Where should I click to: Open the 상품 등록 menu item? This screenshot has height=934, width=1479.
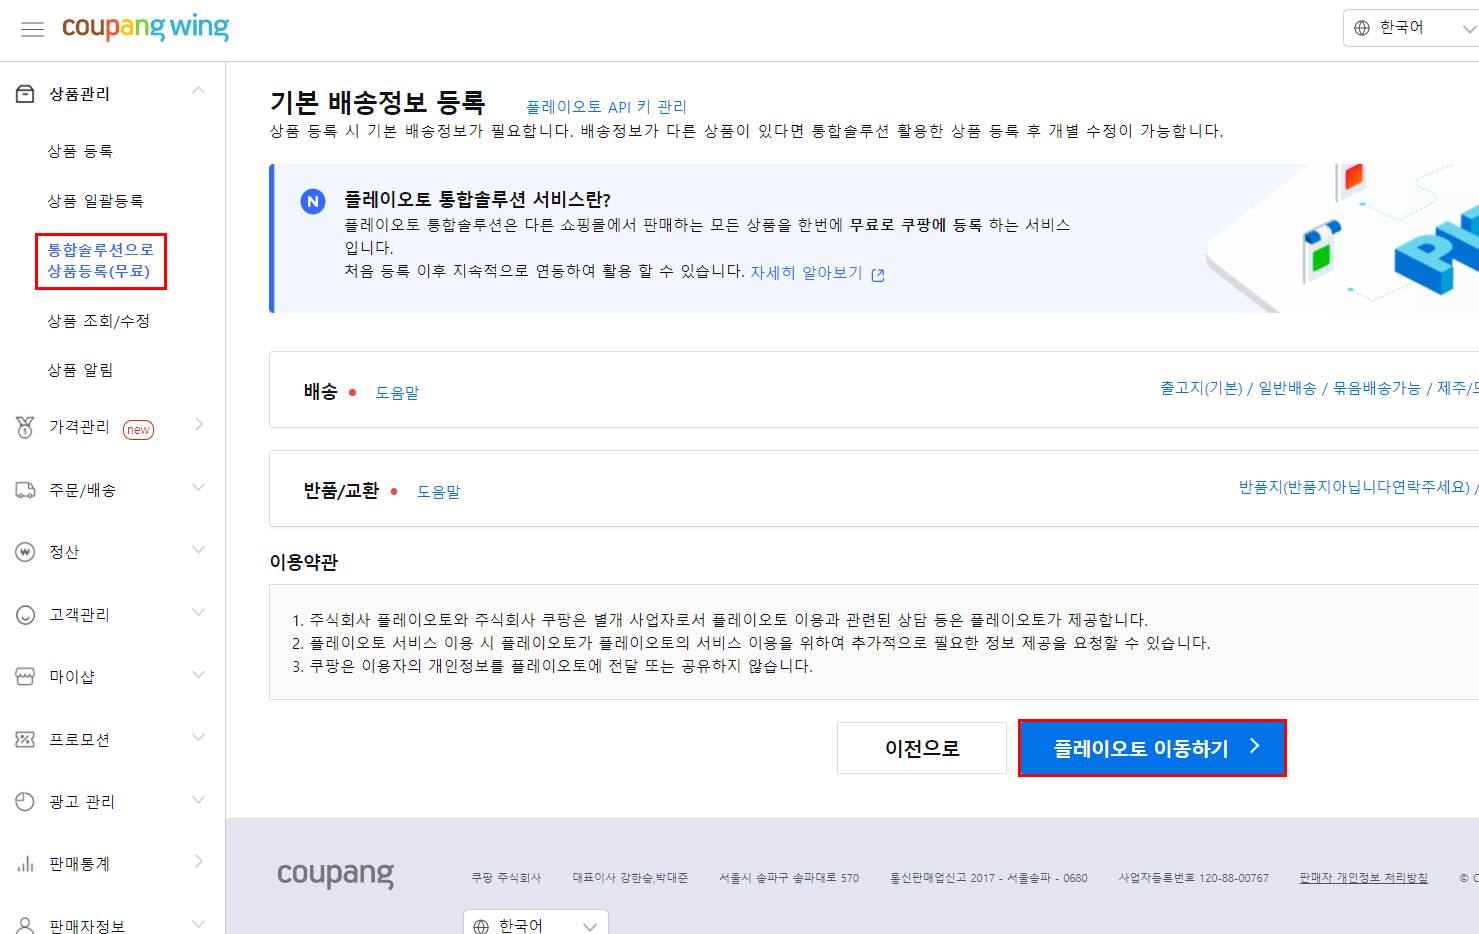80,151
